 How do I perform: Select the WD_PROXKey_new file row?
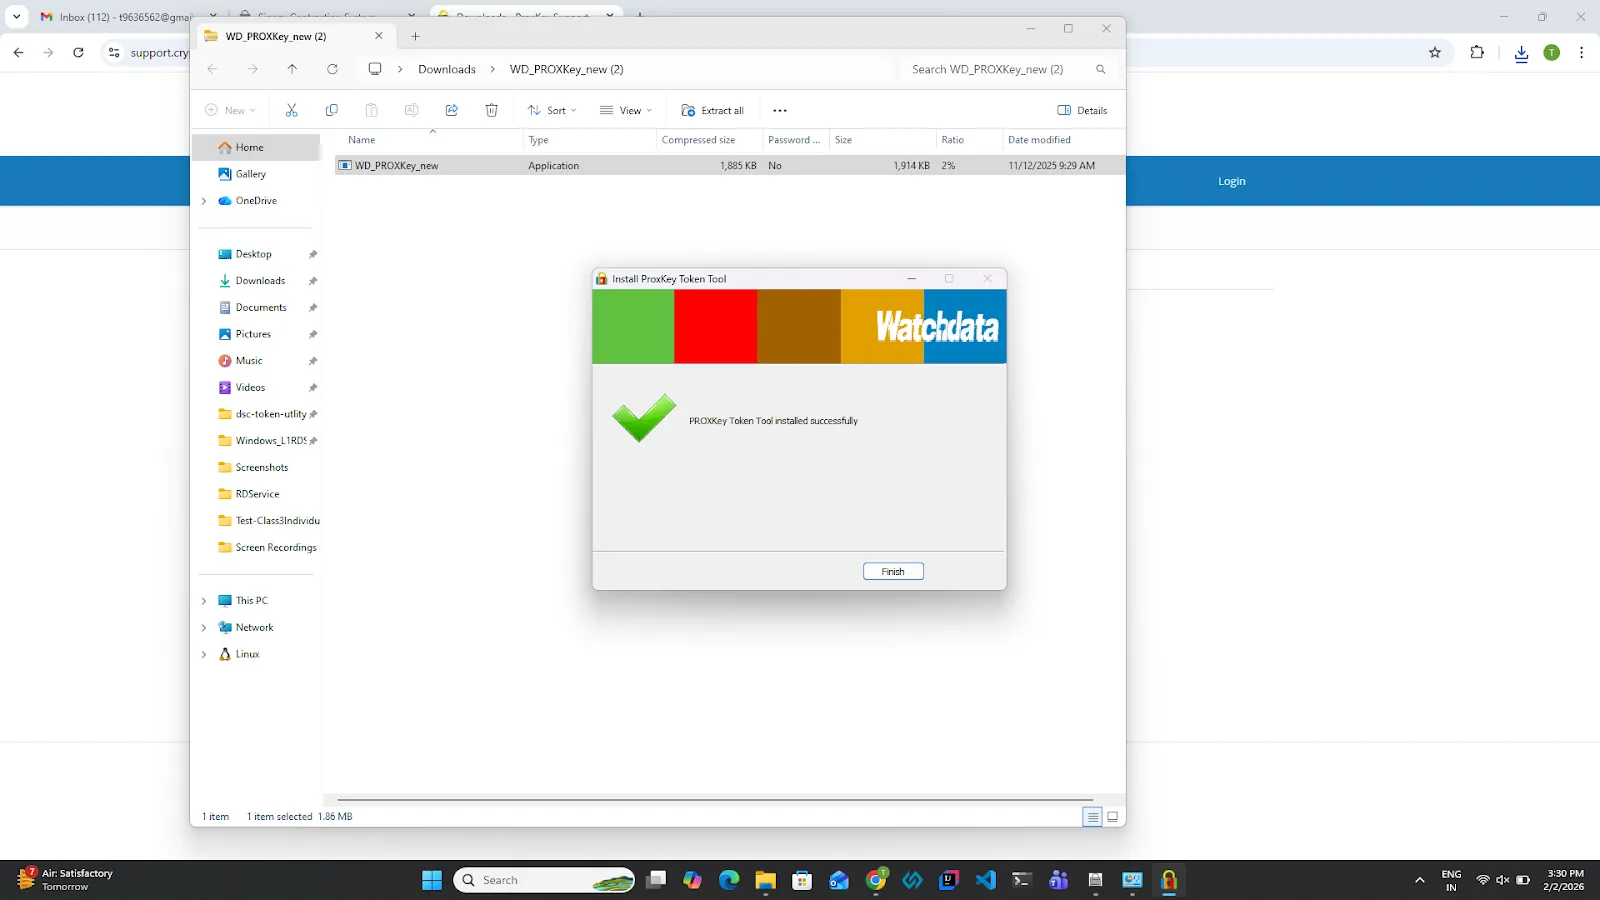click(729, 166)
